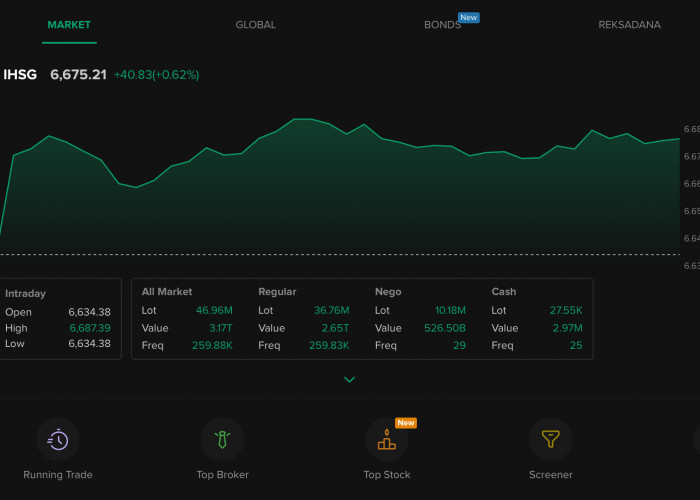Click the New badge on Top Stock
This screenshot has height=500, width=700.
point(405,423)
